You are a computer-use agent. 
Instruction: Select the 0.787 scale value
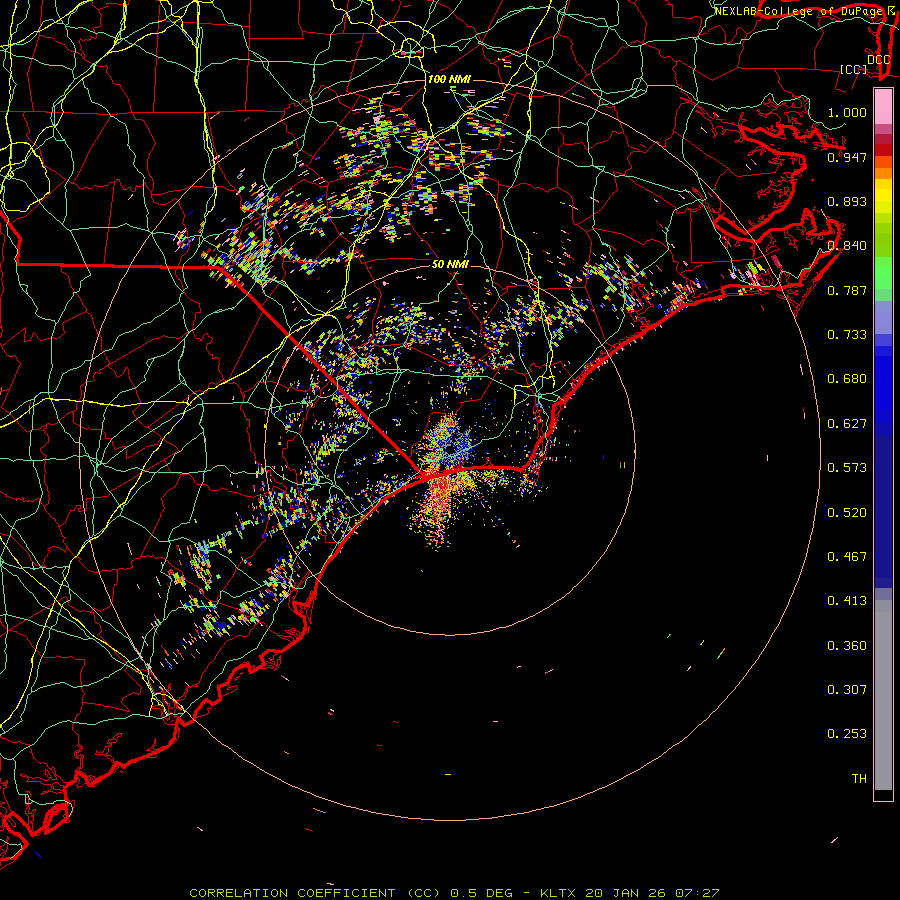click(x=847, y=290)
